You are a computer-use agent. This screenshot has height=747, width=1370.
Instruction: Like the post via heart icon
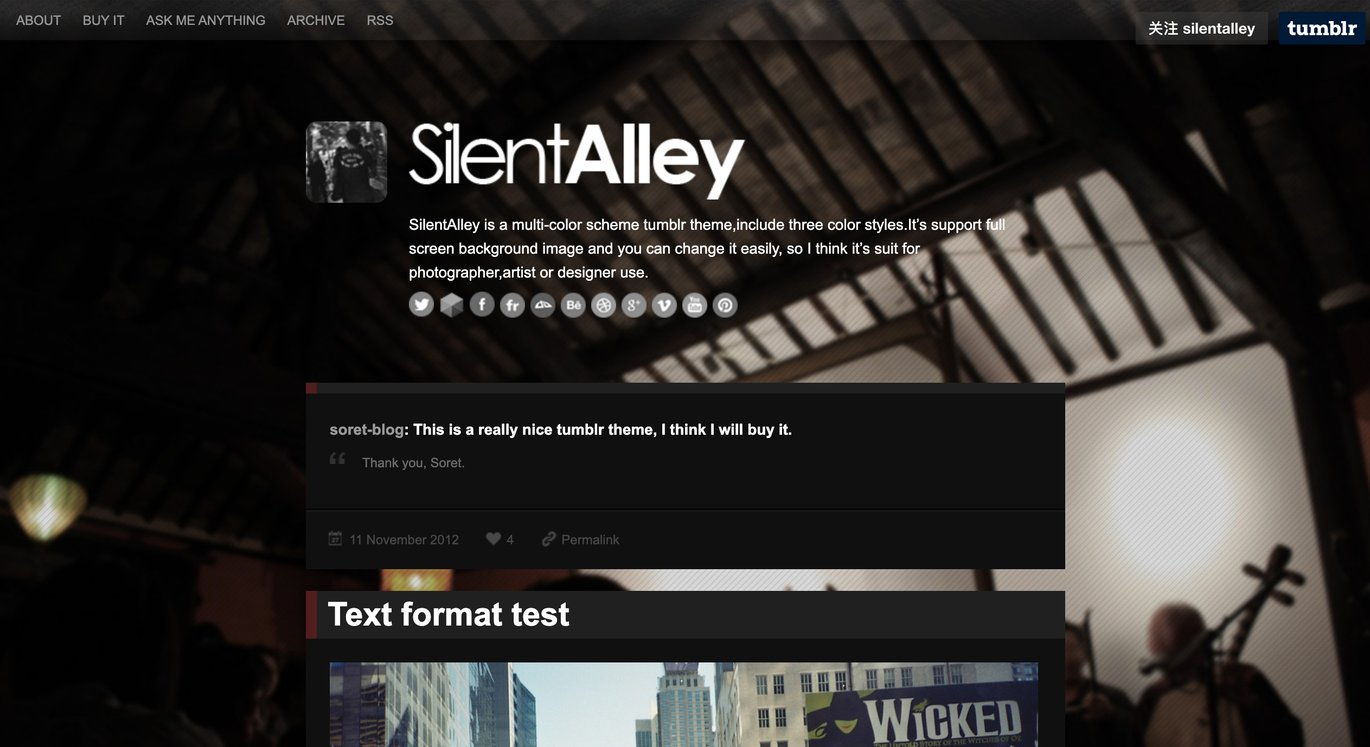pyautogui.click(x=493, y=539)
